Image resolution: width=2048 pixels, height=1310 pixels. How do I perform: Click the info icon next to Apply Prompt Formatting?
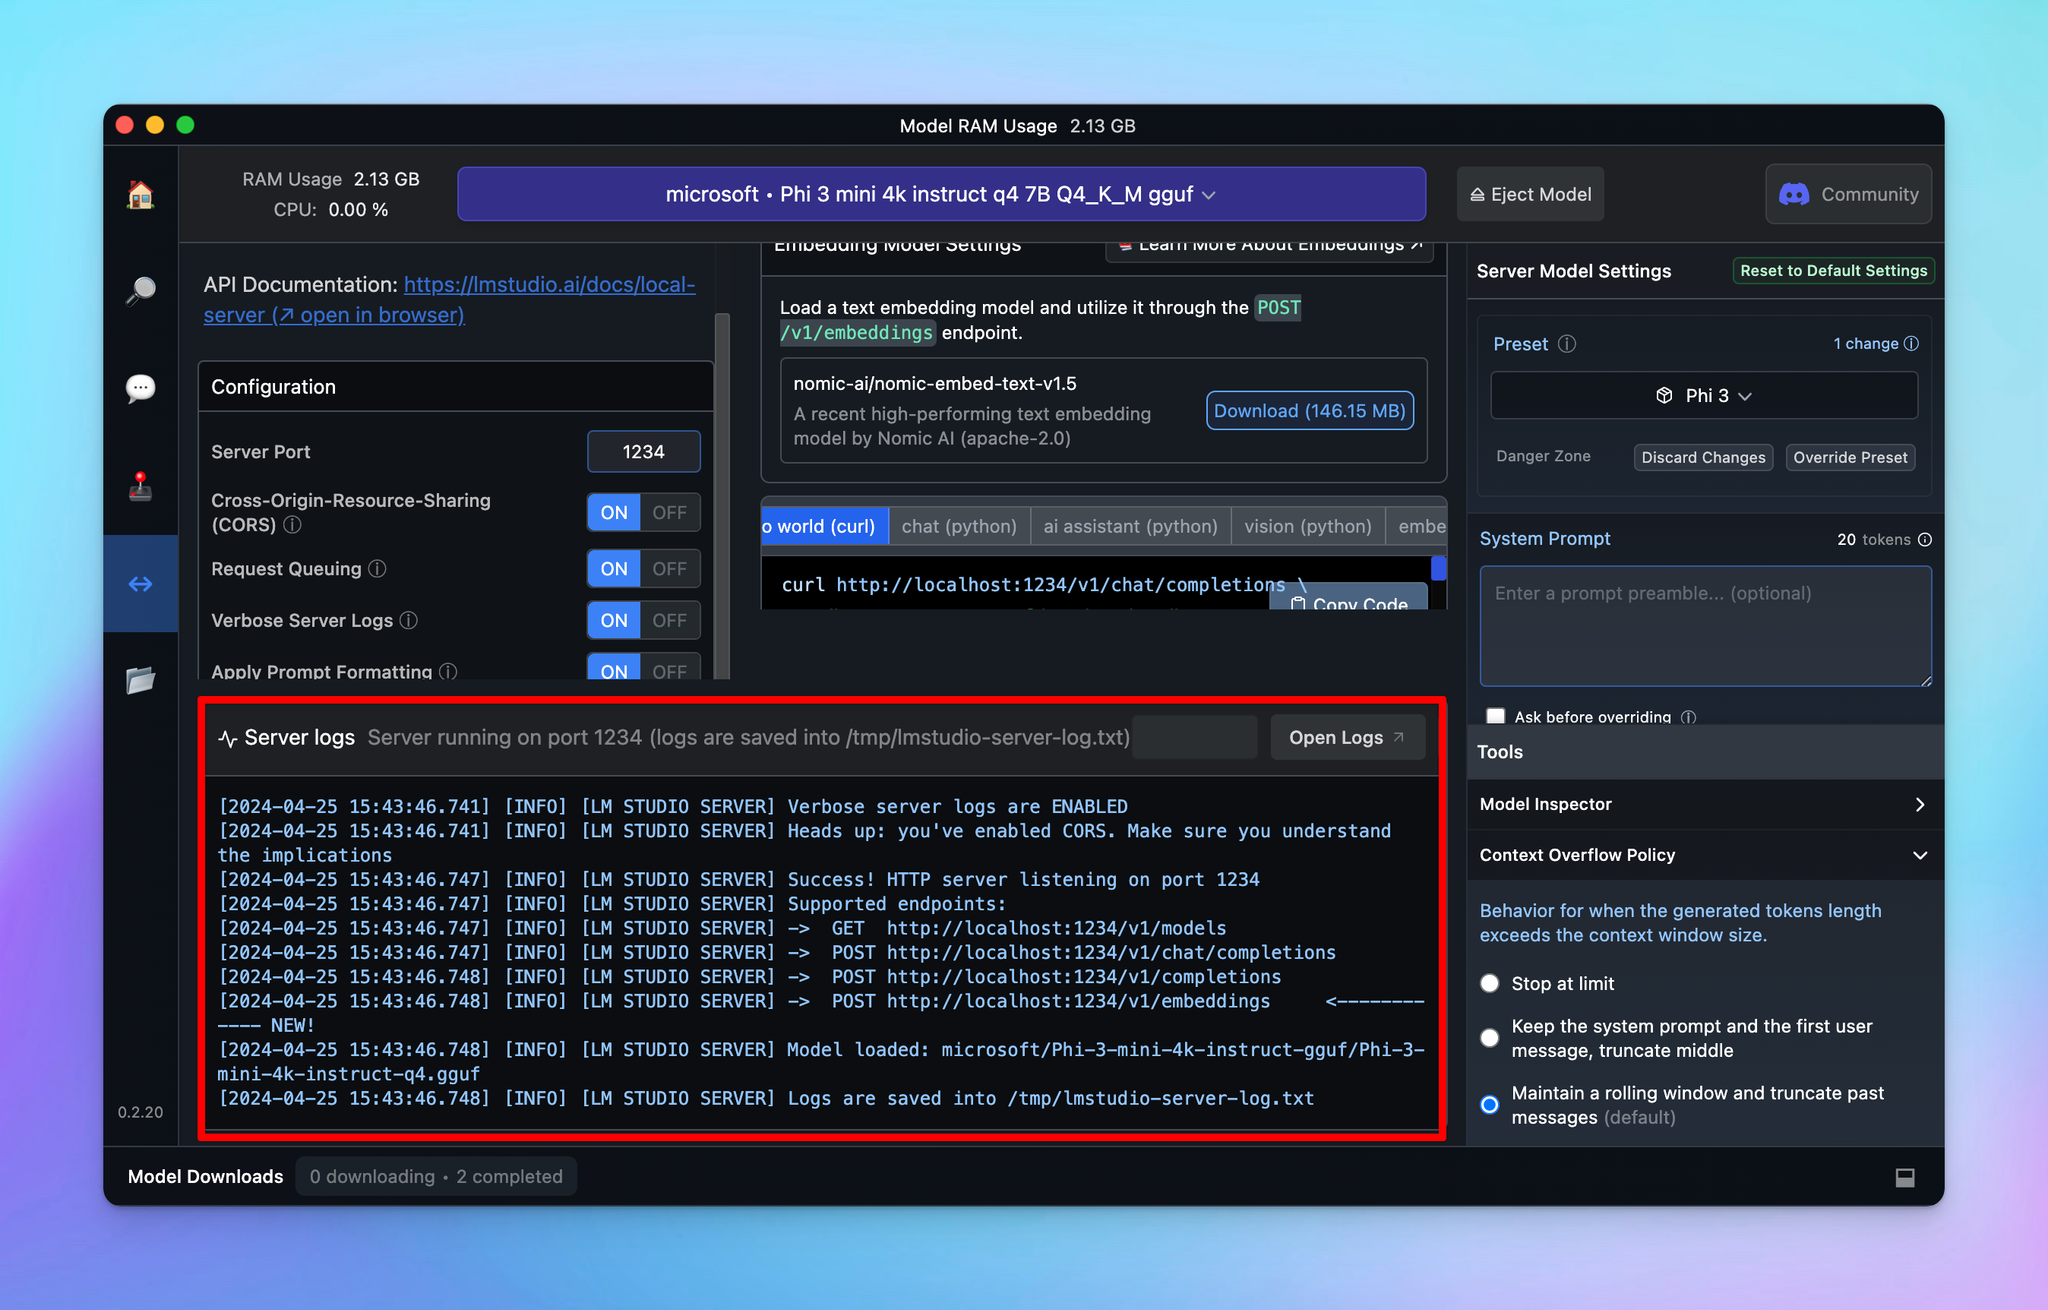(x=448, y=672)
